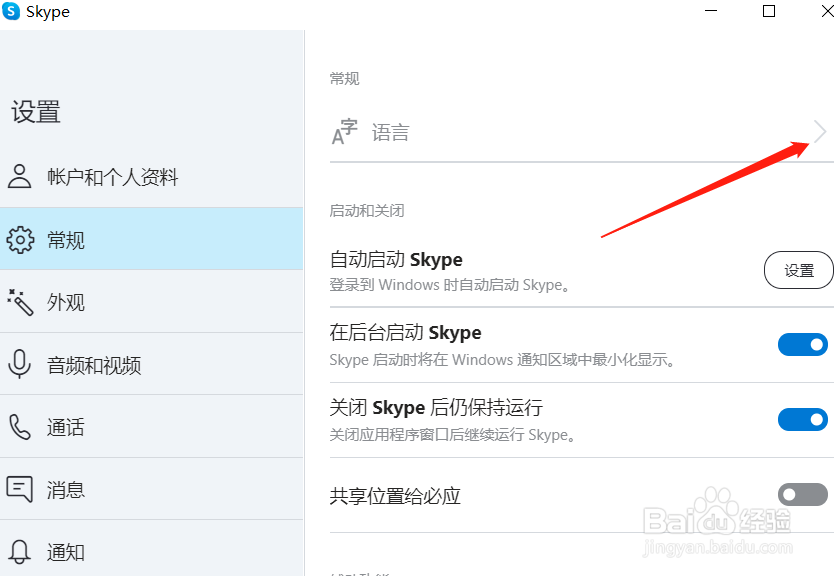Viewport: 838px width, 576px height.
Task: Click the language A字 icon
Action: pyautogui.click(x=344, y=132)
